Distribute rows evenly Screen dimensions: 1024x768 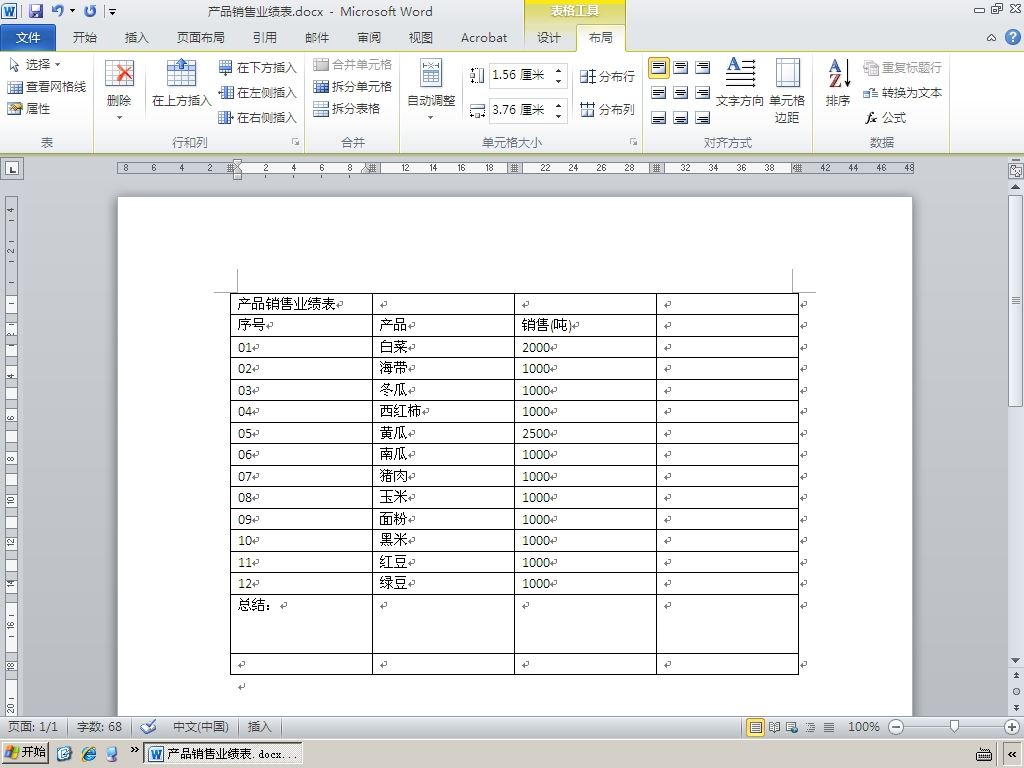[608, 76]
